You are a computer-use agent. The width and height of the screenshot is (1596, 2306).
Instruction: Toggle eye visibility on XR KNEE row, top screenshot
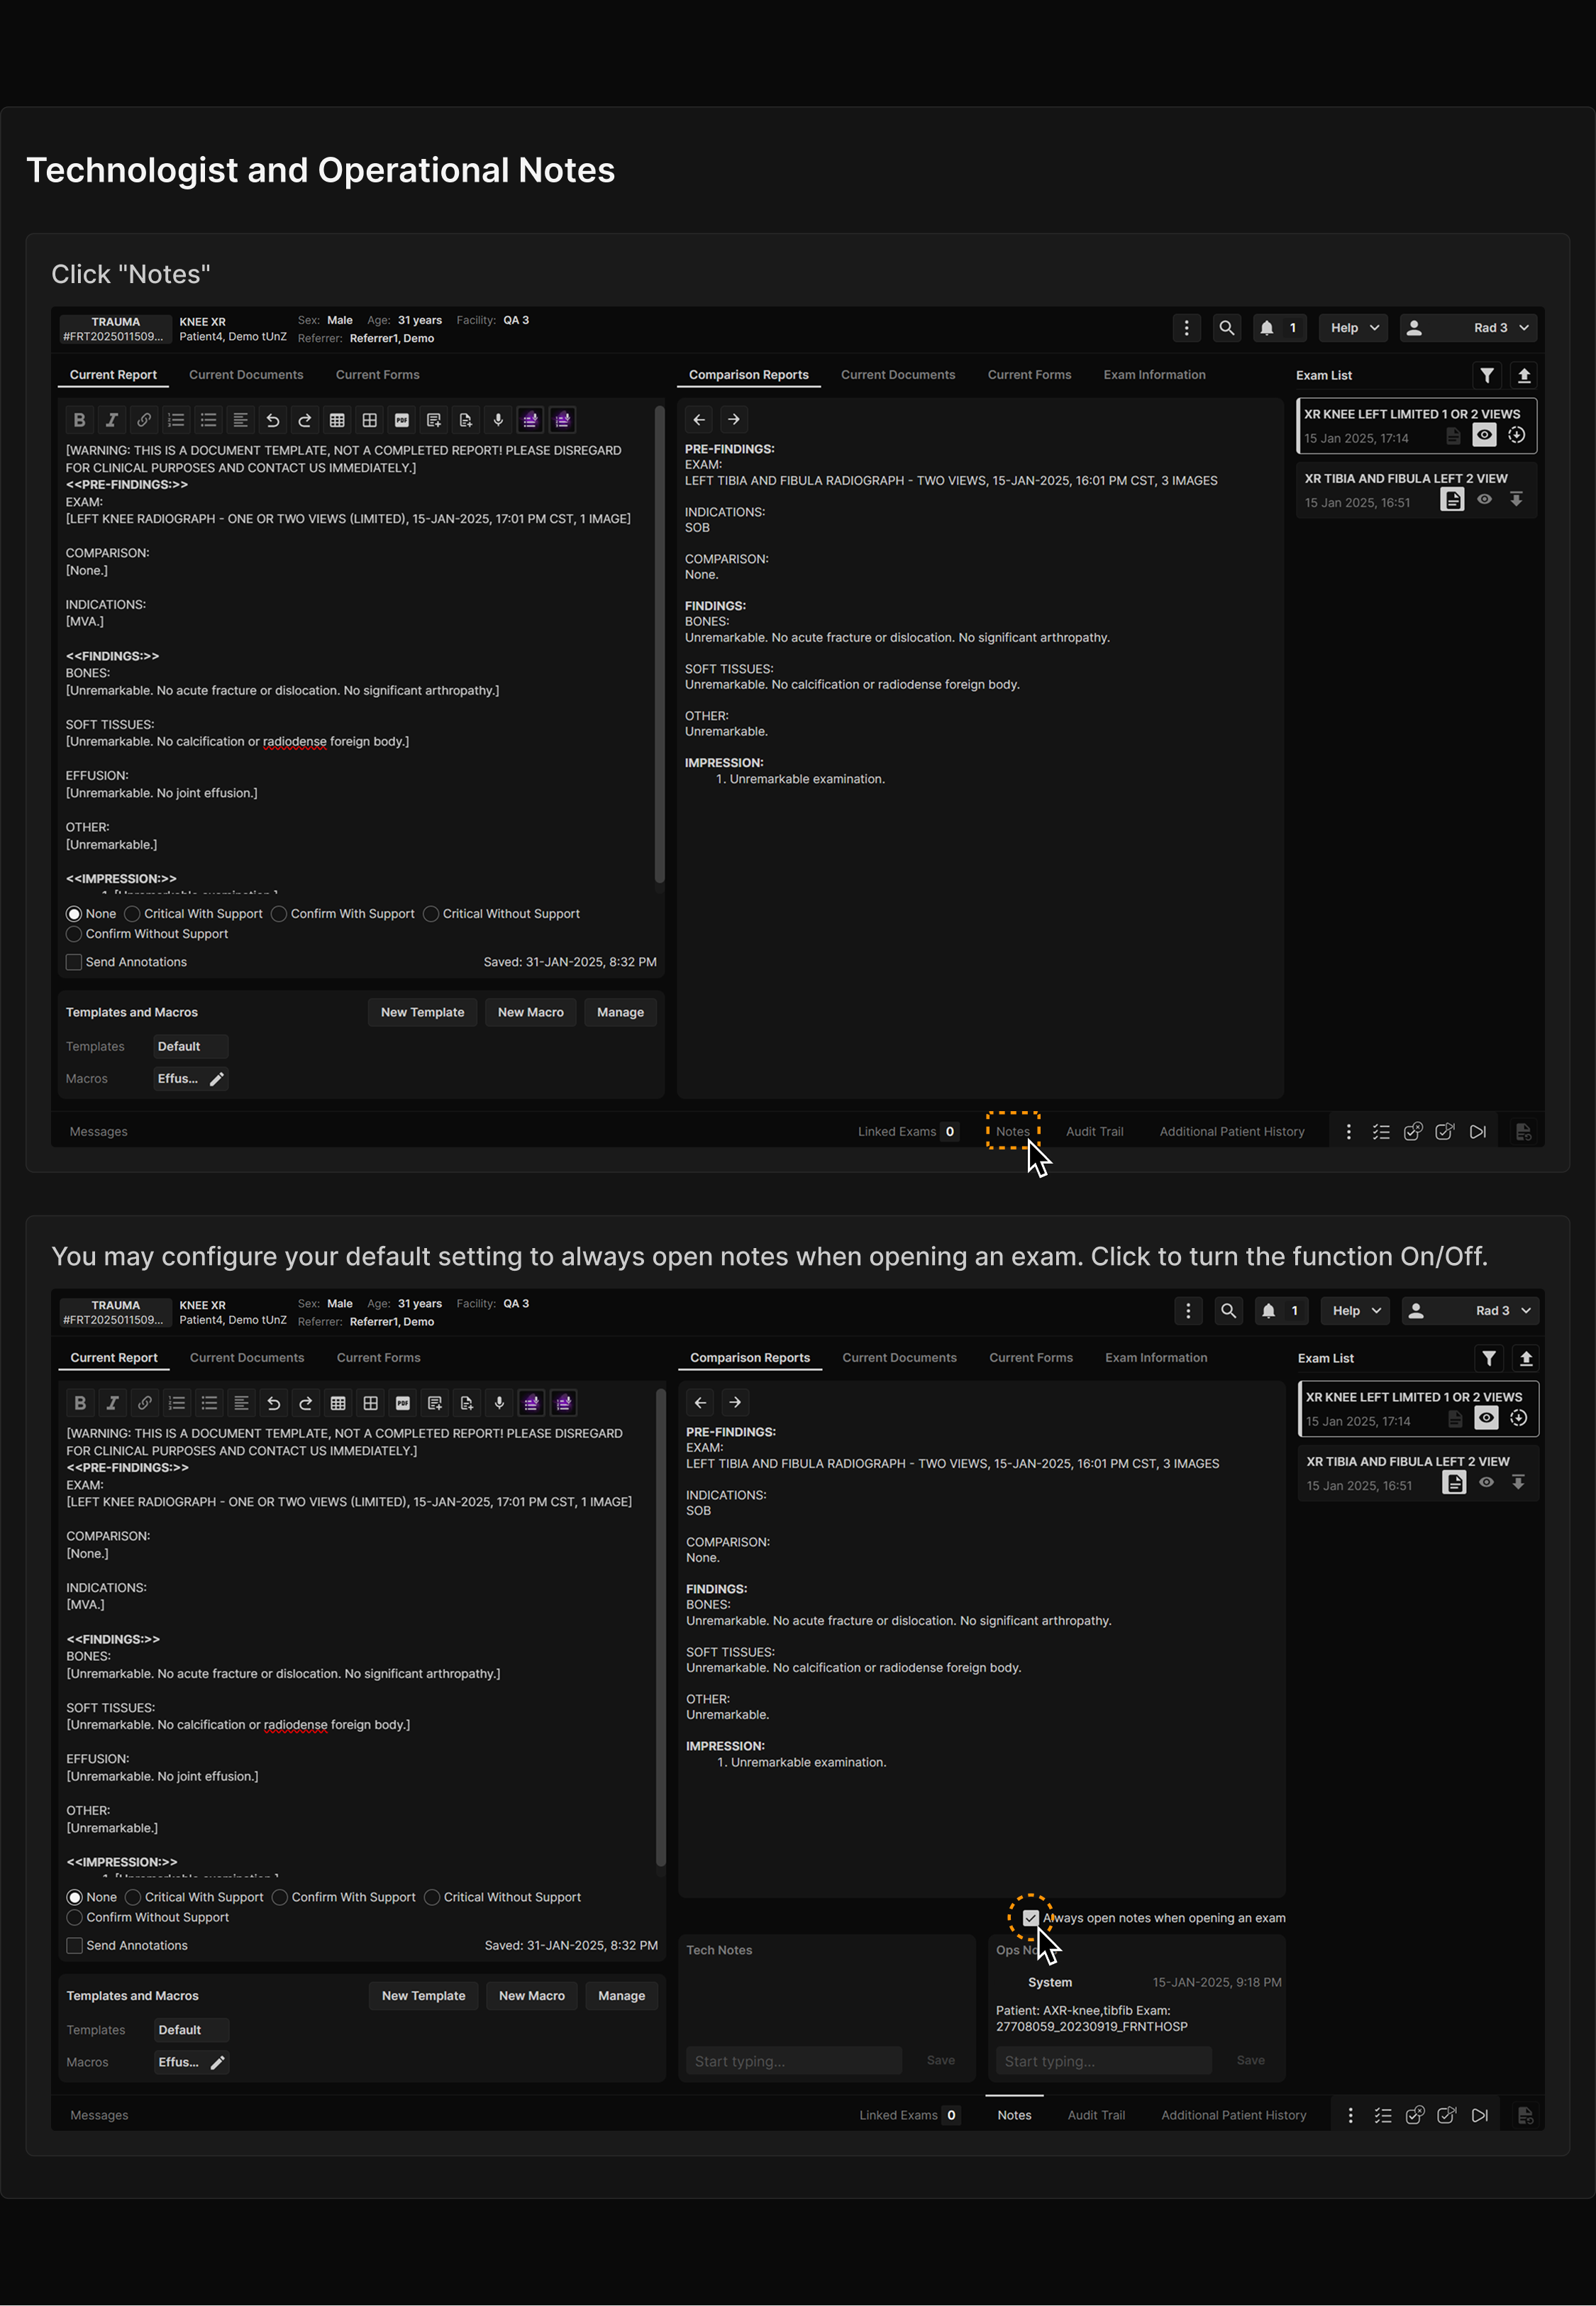1484,435
